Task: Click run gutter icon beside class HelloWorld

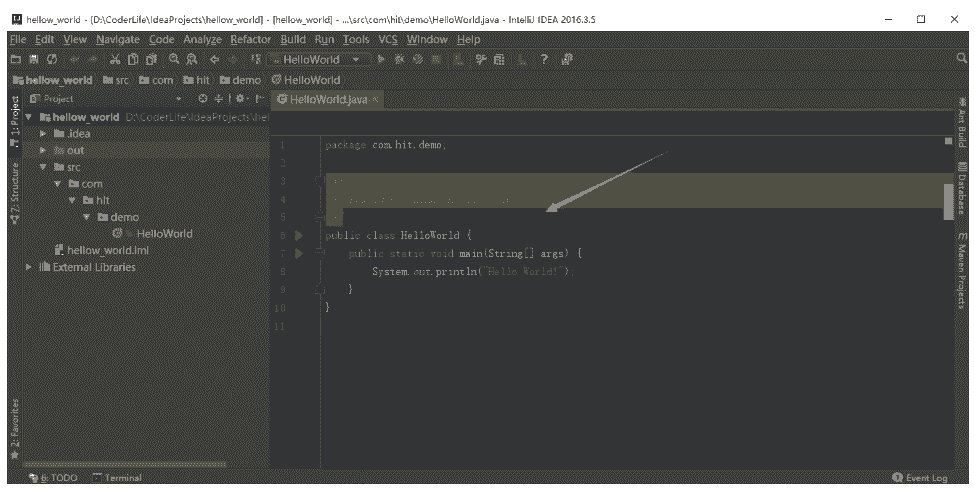Action: click(298, 236)
